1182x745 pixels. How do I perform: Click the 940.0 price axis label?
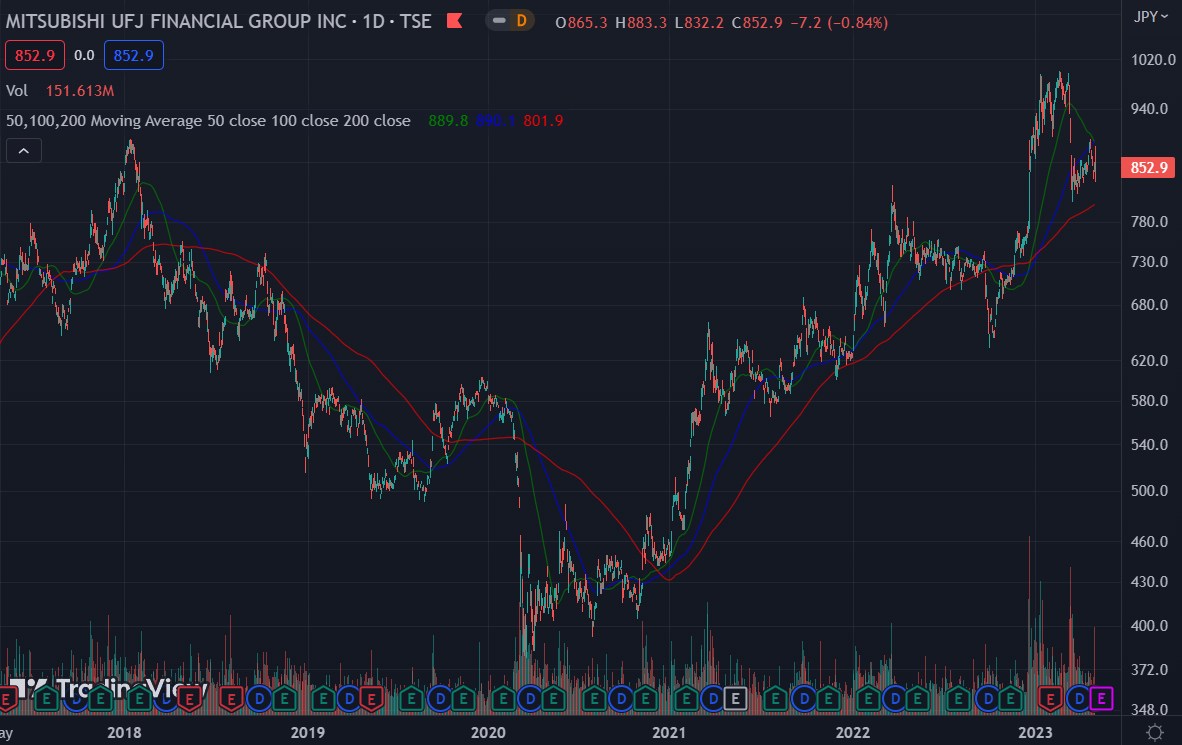[x=1150, y=109]
